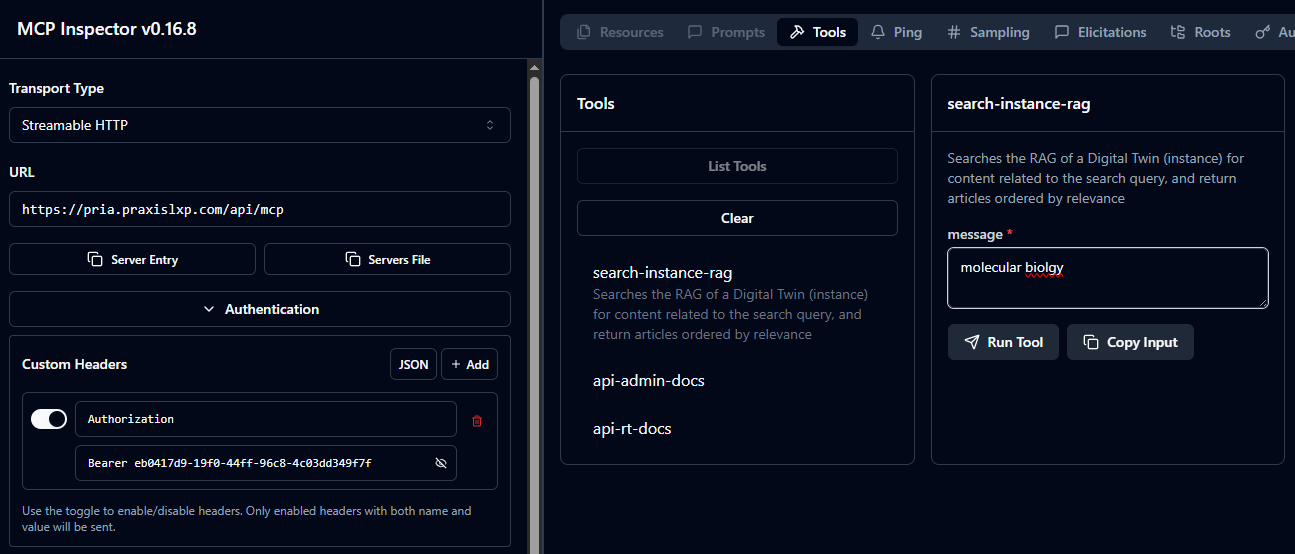Run the search-instance-rag tool

point(1003,342)
